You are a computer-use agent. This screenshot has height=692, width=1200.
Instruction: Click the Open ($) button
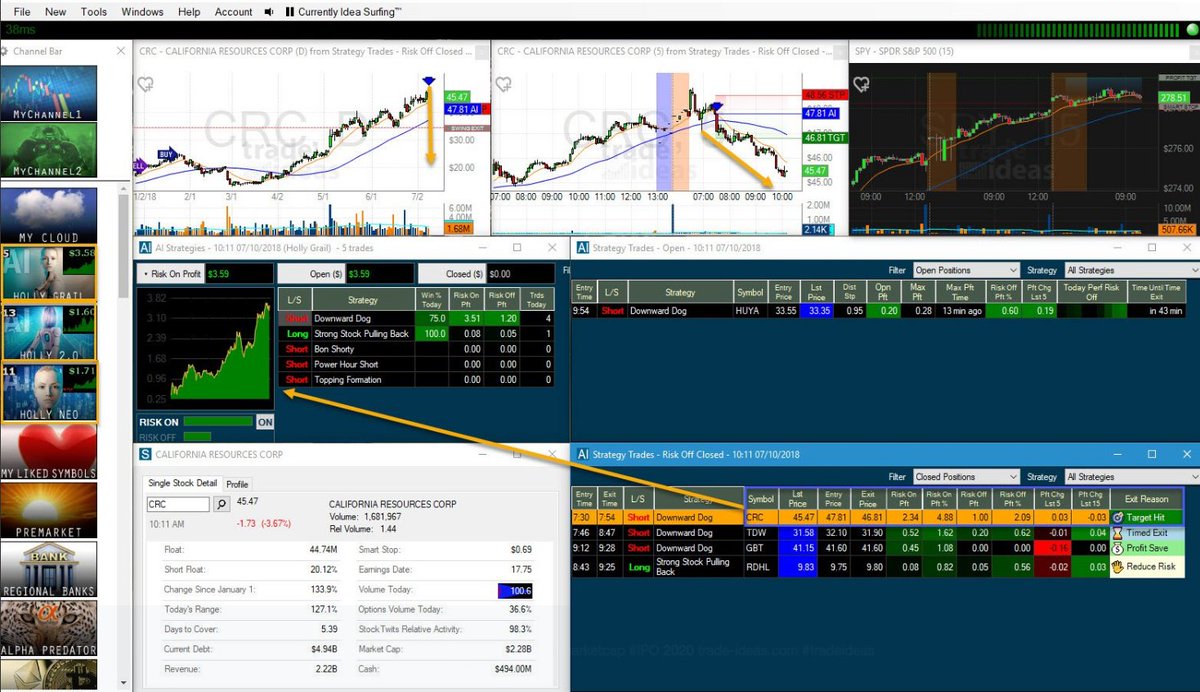[311, 273]
